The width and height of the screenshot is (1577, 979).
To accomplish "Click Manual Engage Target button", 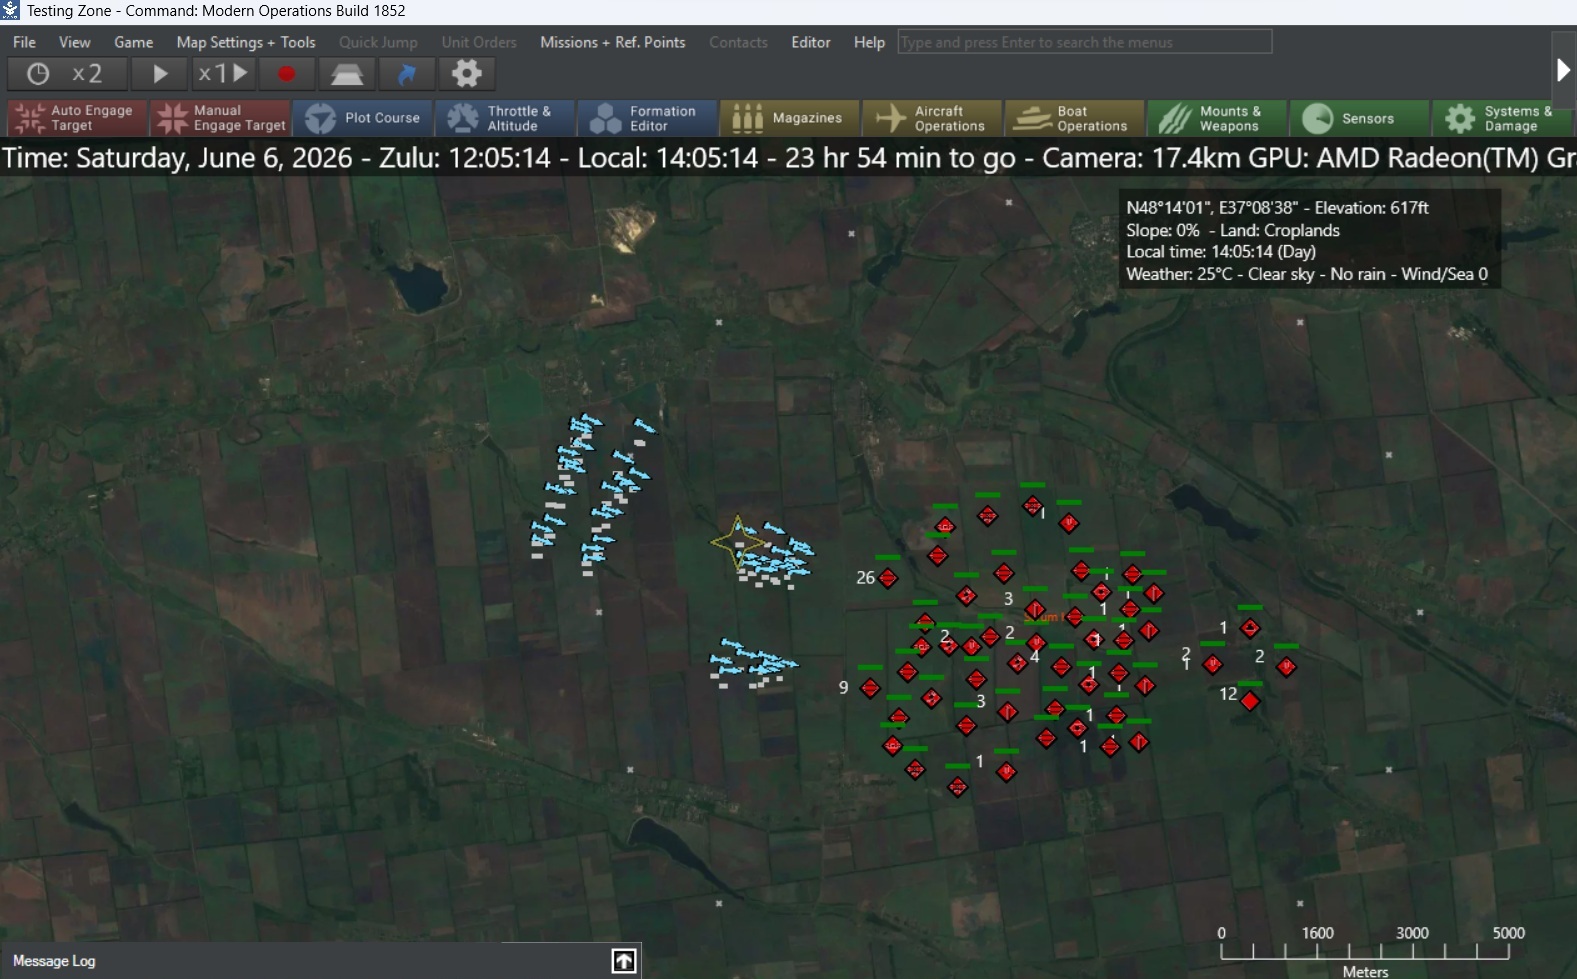I will point(220,118).
